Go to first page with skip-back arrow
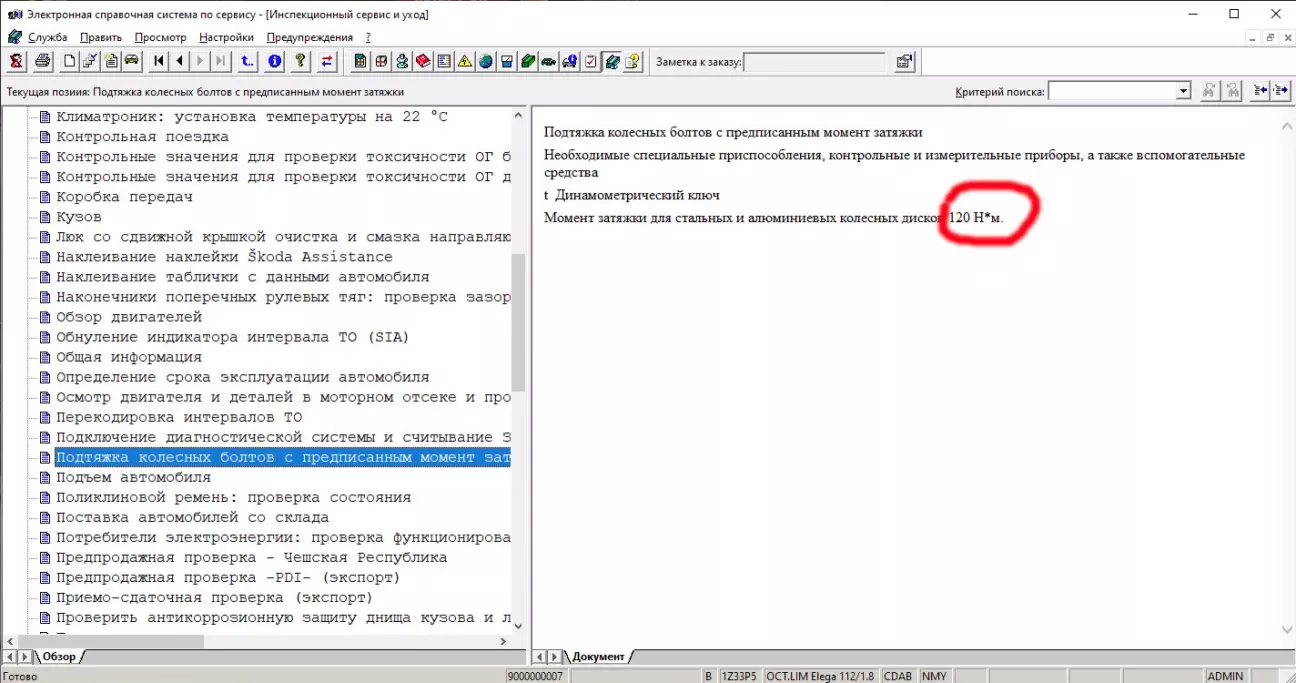 coord(159,61)
